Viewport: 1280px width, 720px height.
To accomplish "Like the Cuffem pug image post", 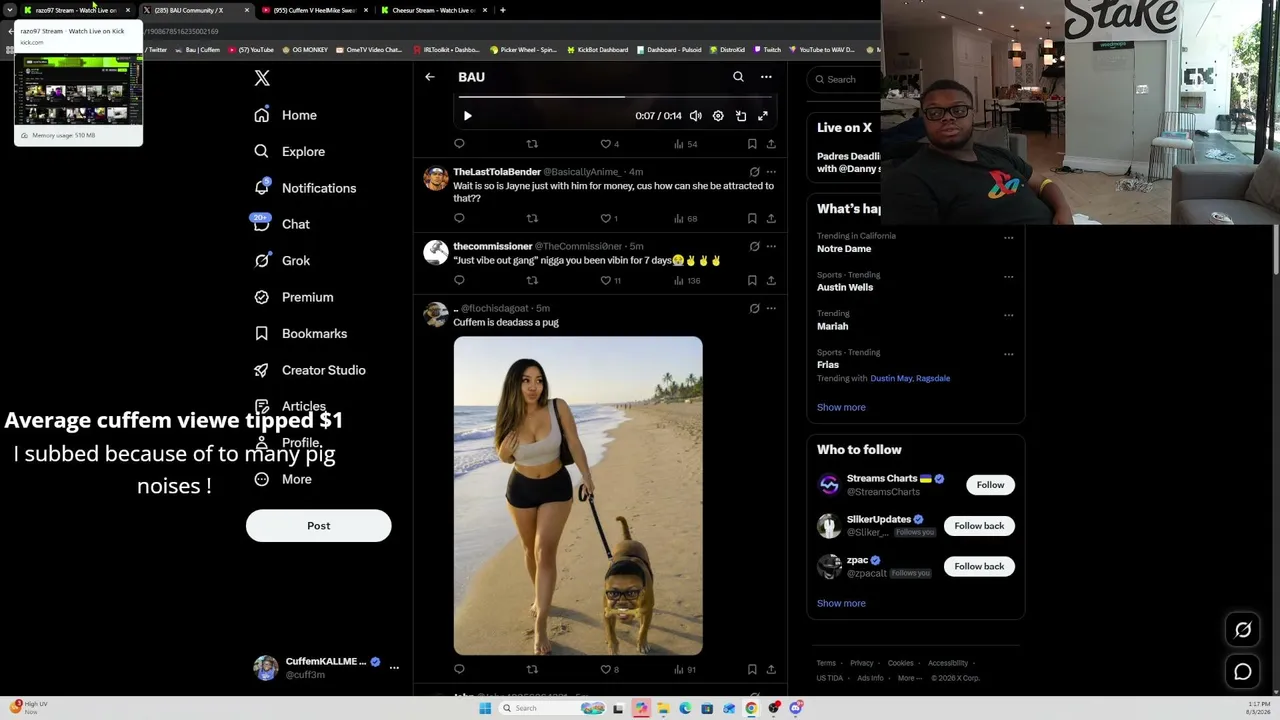I will pyautogui.click(x=609, y=669).
